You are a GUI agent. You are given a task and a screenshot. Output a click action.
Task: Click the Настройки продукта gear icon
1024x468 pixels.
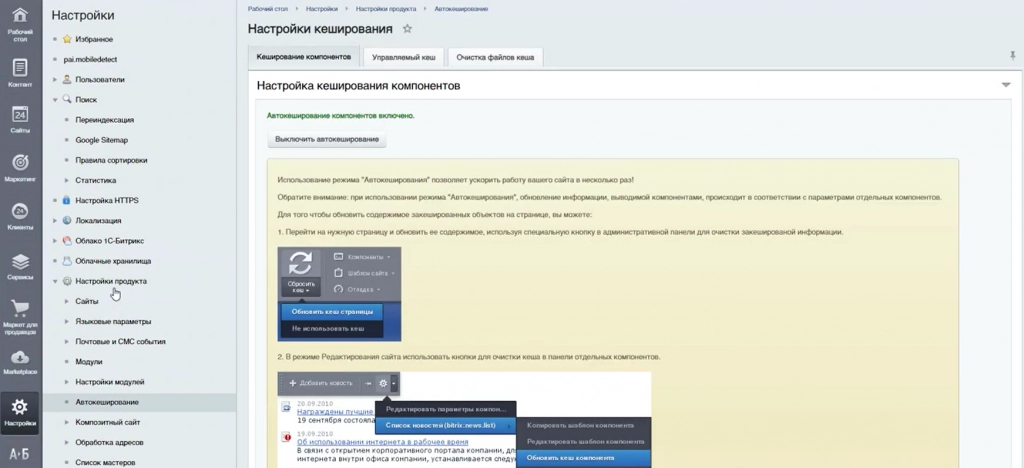67,281
